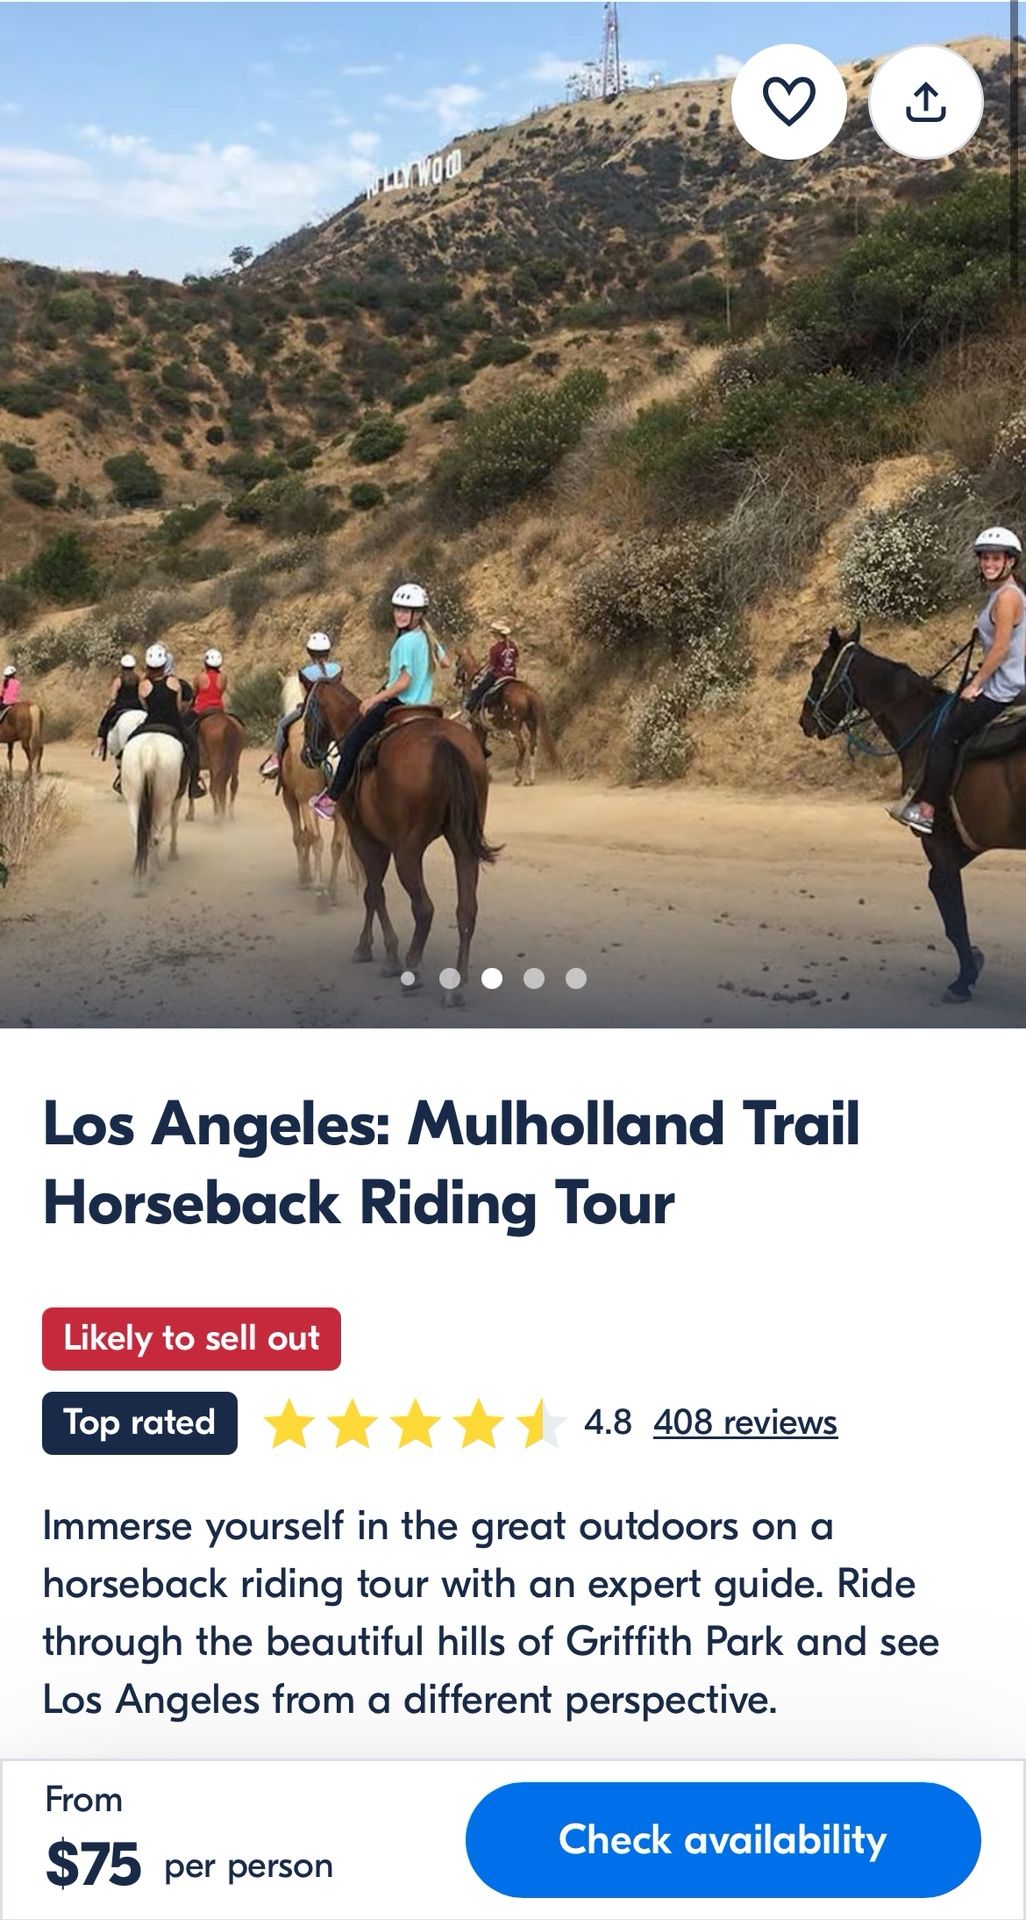Click the half-filled fifth rating star
Viewport: 1026px width, 1920px height.
pos(541,1424)
